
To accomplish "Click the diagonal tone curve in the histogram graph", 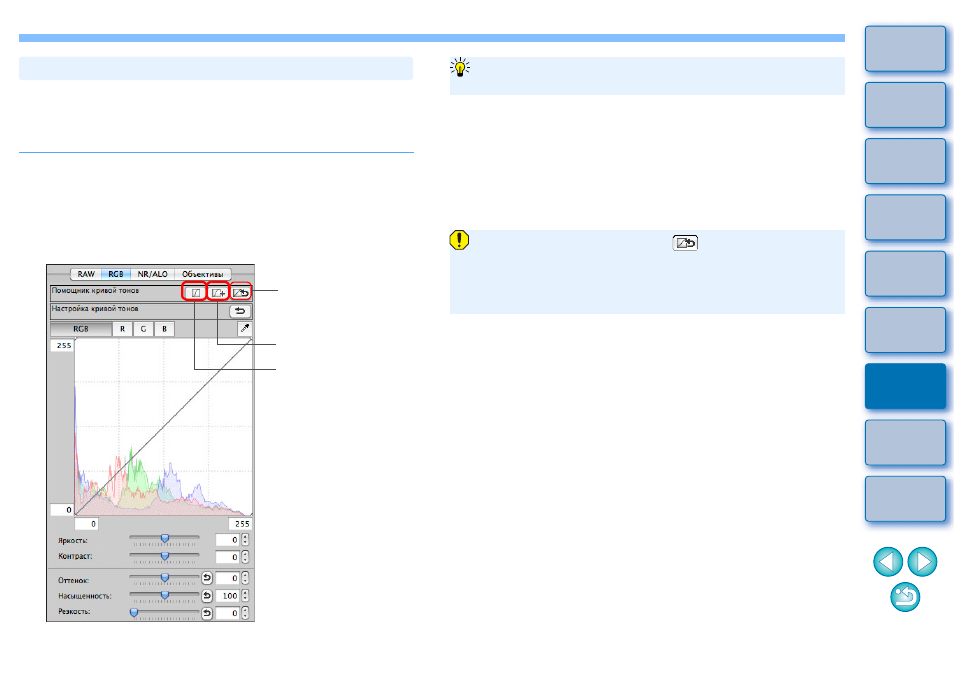I will (x=163, y=428).
